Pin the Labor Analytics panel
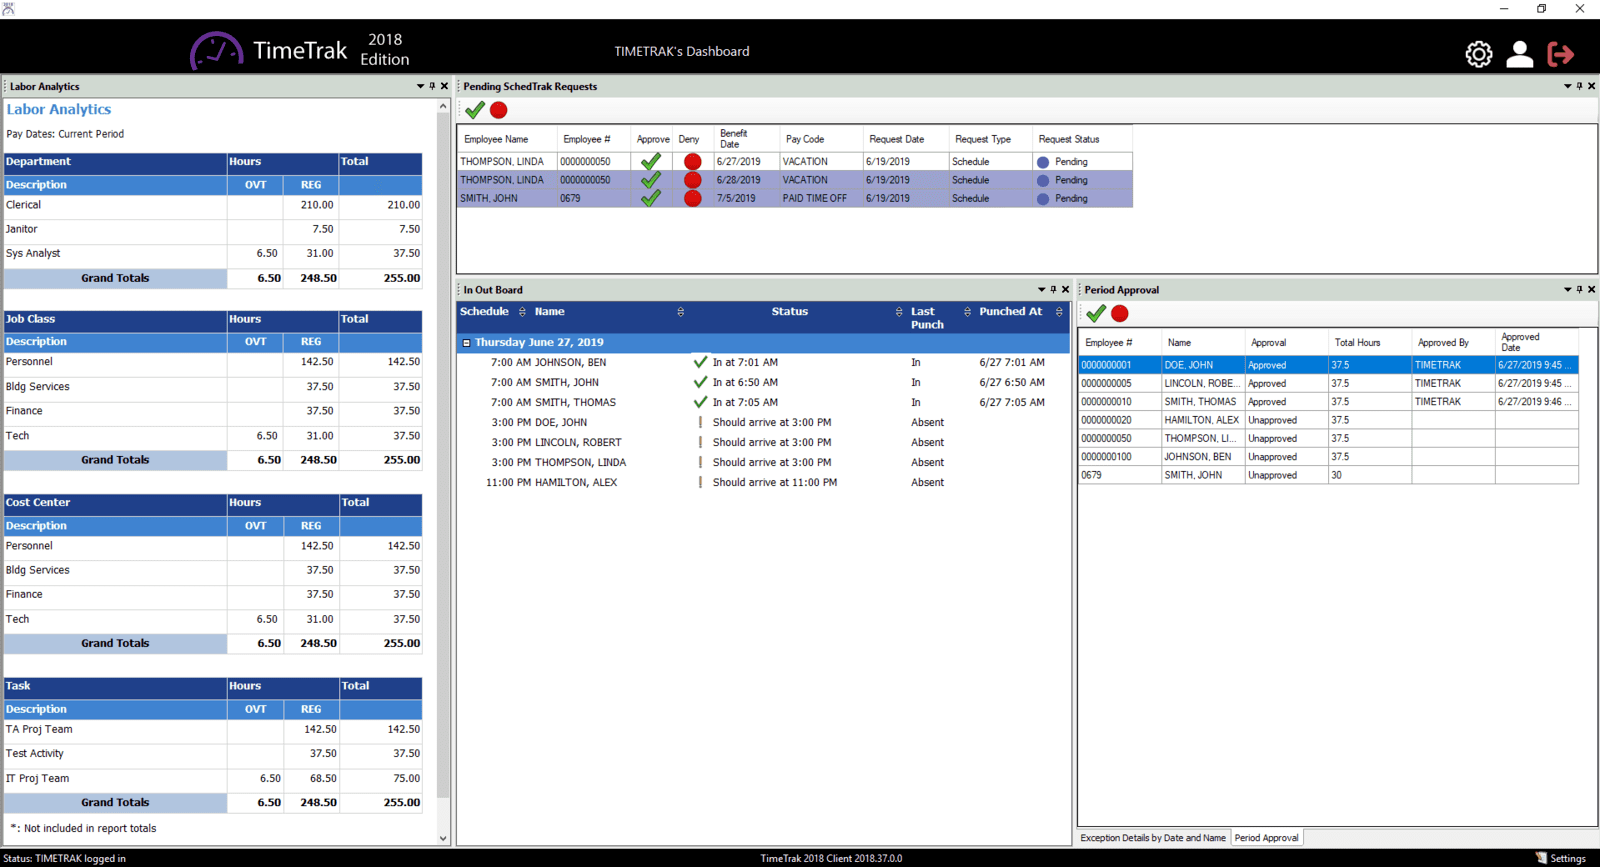The width and height of the screenshot is (1600, 867). pos(432,86)
